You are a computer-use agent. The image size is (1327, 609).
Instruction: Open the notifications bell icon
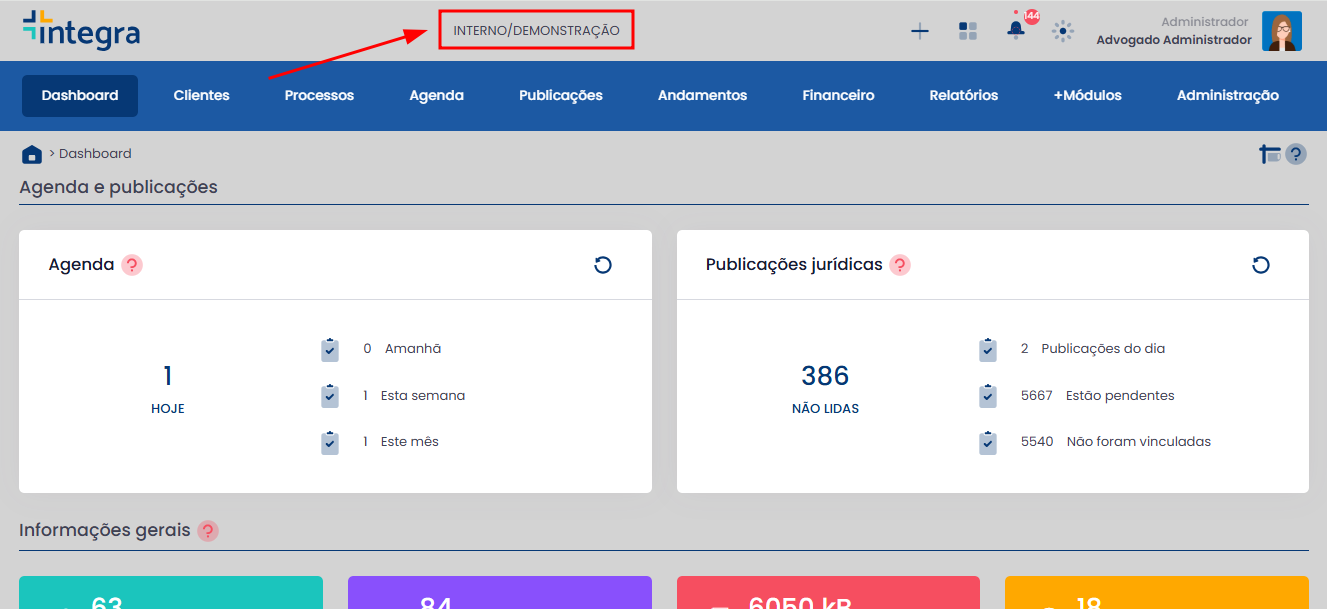coord(1016,30)
